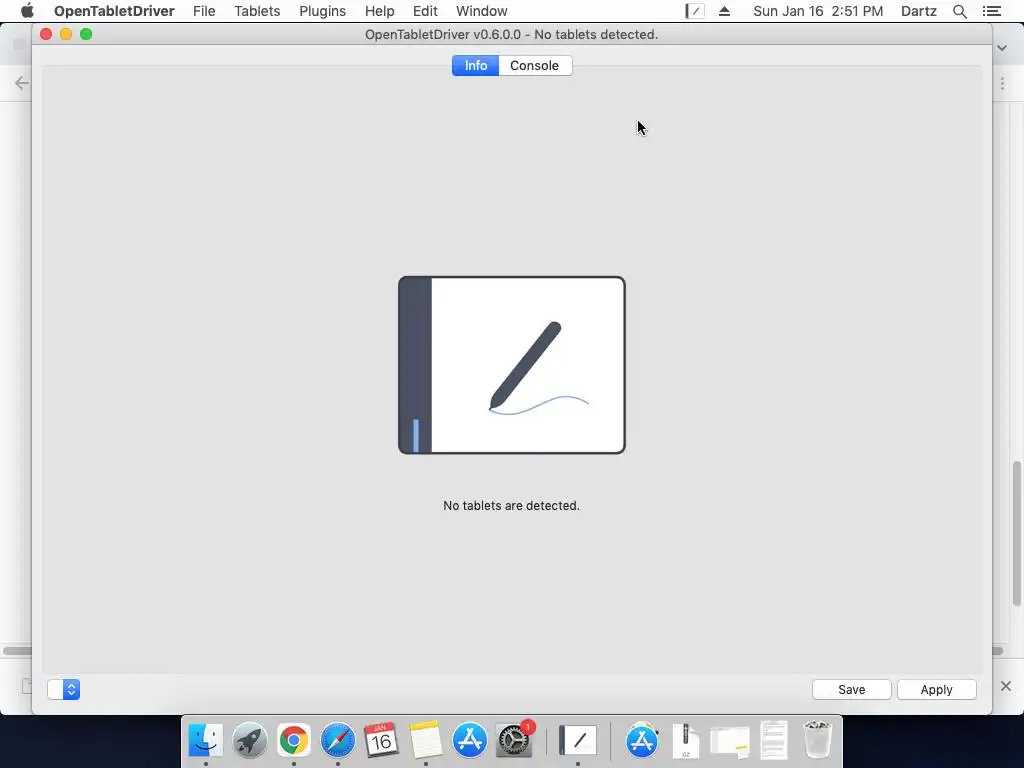
Task: Open the Applications folder stack in Dock
Action: 642,740
